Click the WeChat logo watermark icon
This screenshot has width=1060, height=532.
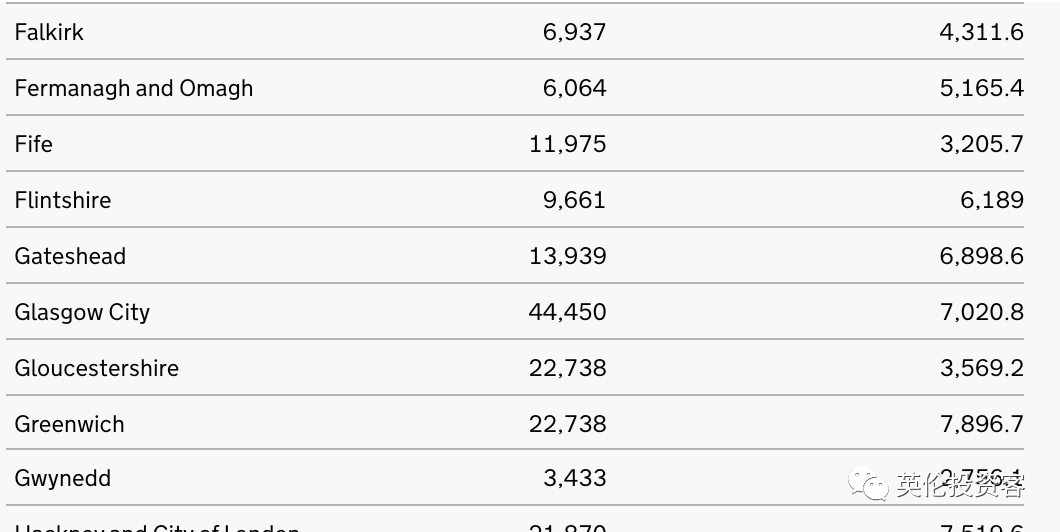point(868,484)
